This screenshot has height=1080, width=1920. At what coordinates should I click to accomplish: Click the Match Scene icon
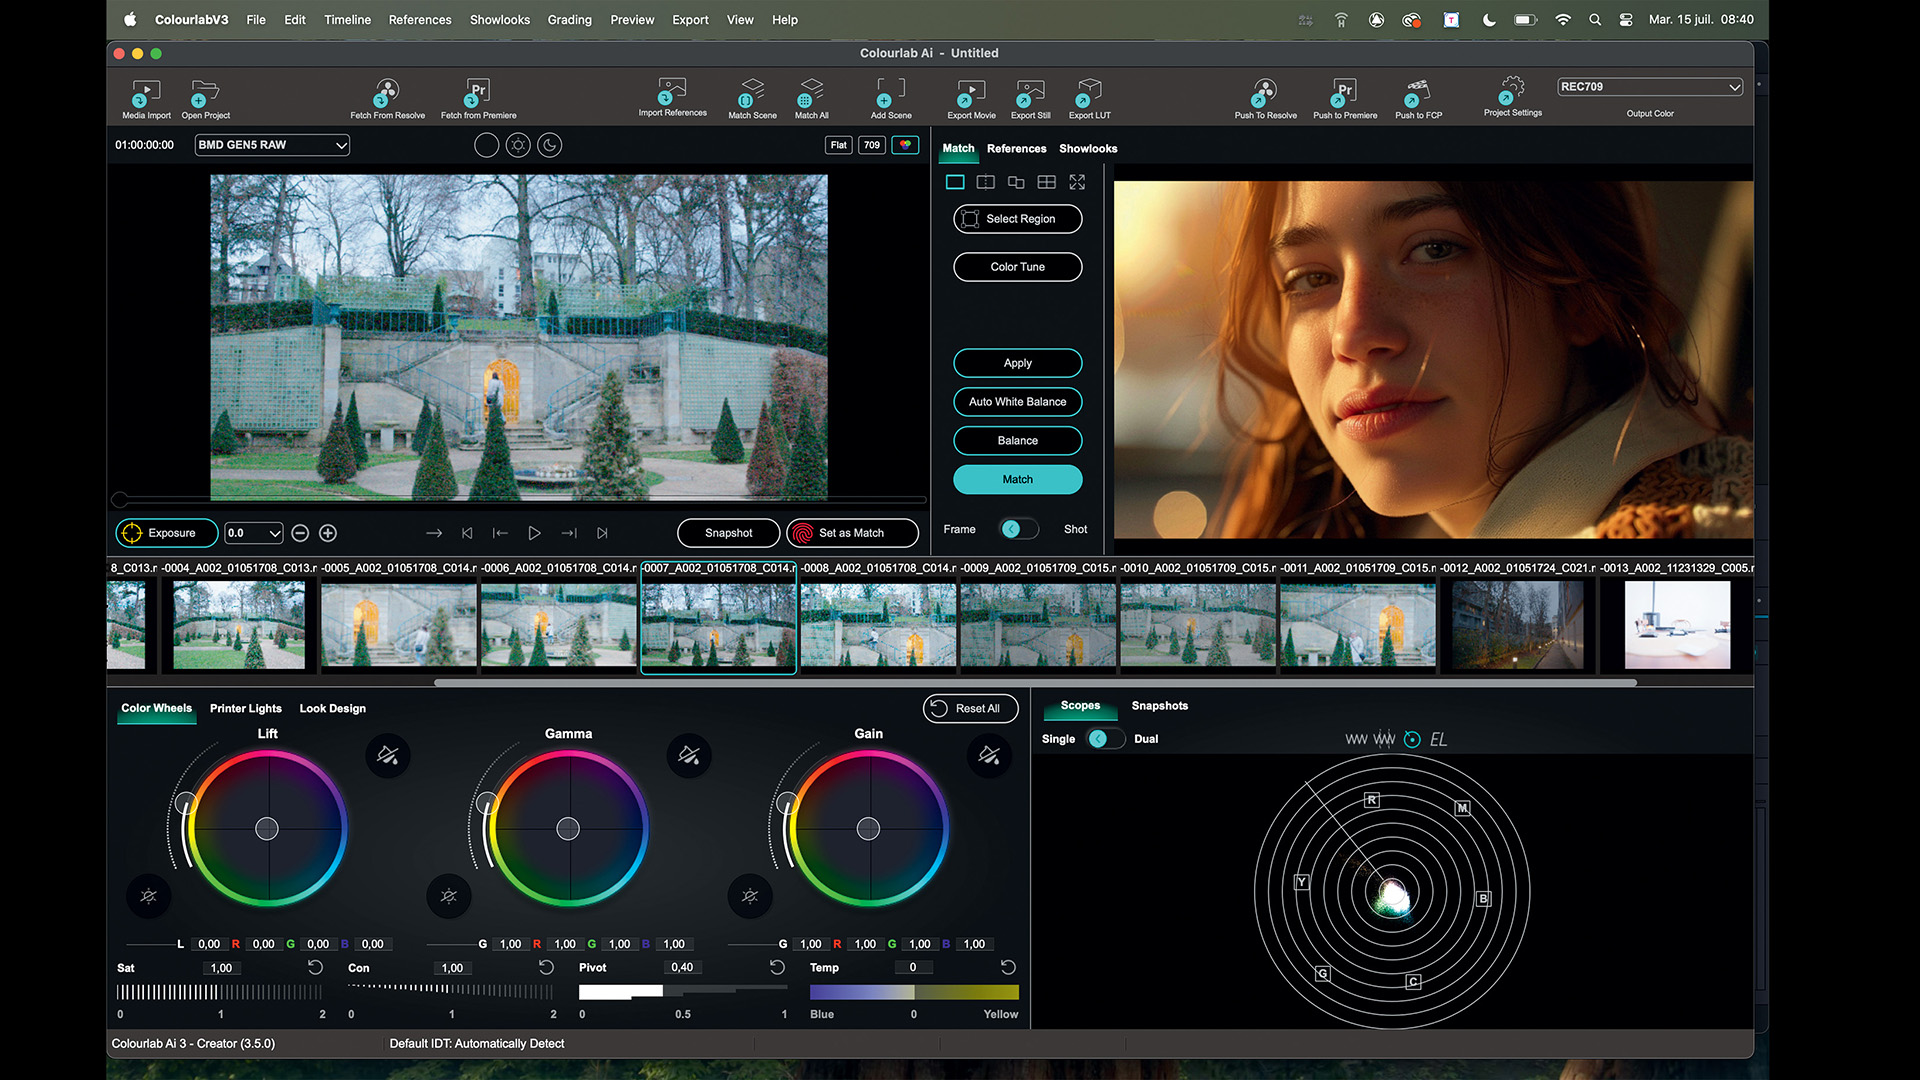[x=752, y=94]
